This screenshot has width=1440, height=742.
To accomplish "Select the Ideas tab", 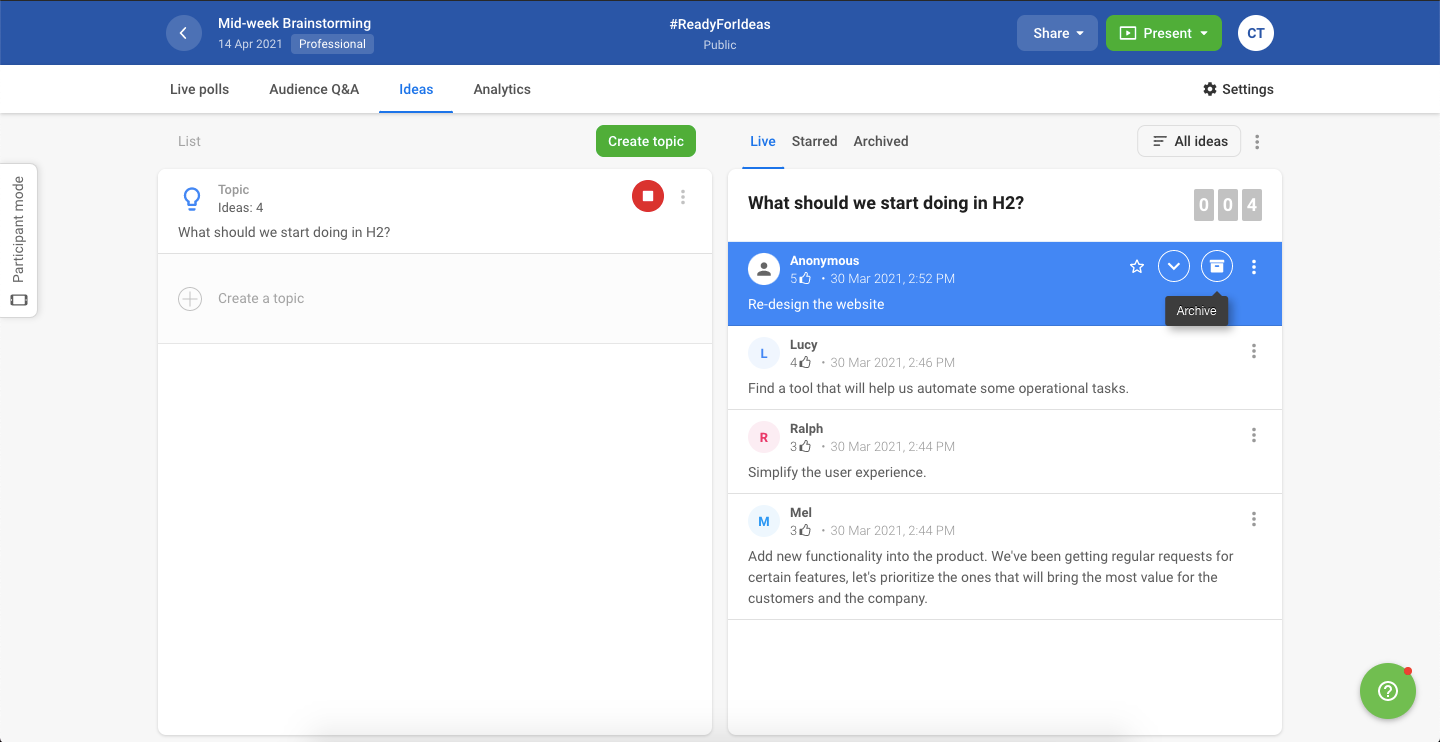I will coord(416,89).
